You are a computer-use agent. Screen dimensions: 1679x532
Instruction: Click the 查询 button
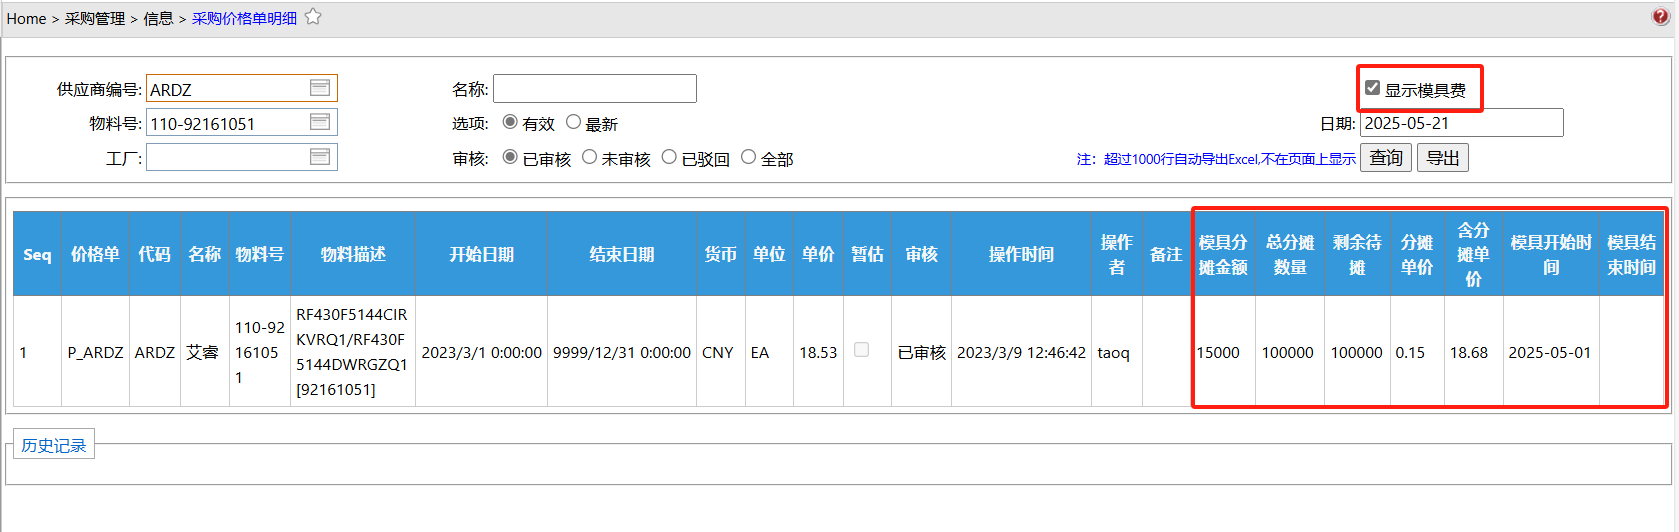(1386, 158)
